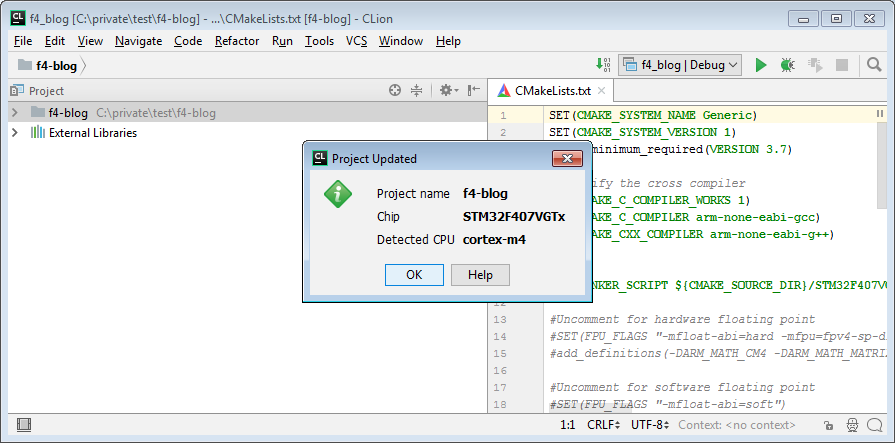Click the Uncomment for software floating point comment

[683, 387]
